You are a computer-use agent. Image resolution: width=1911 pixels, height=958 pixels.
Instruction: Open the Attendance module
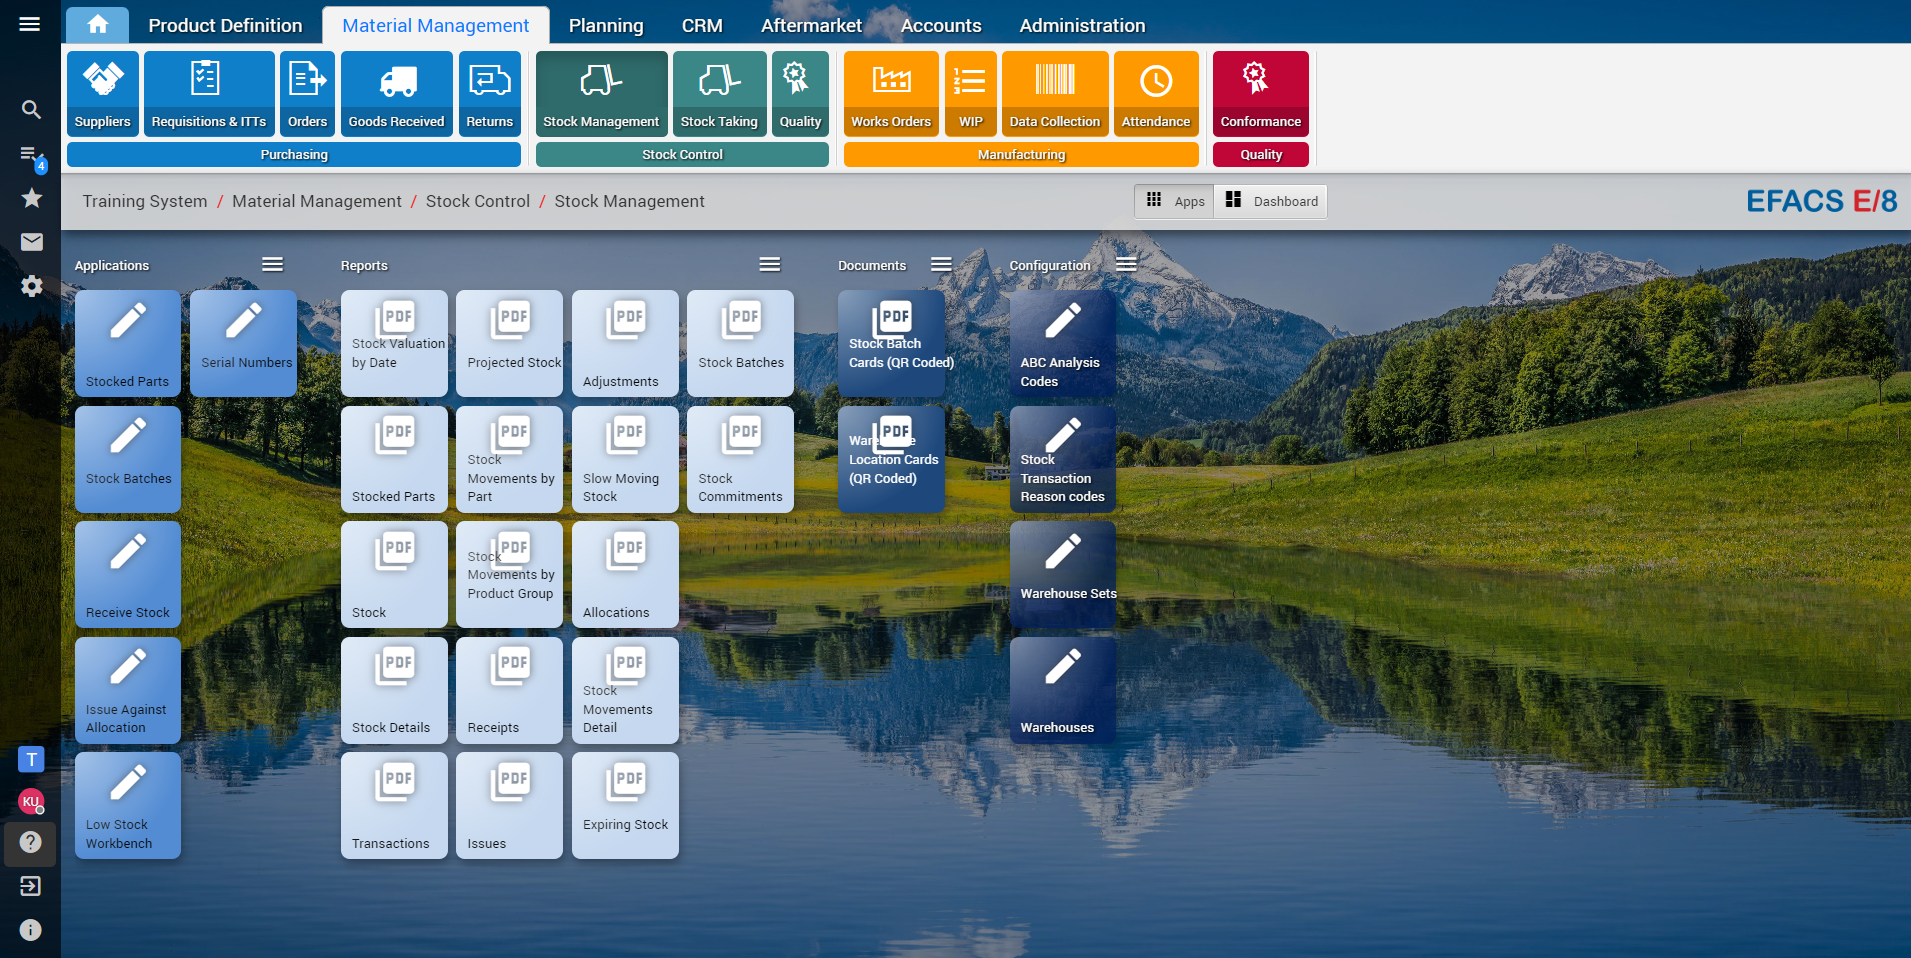tap(1155, 93)
